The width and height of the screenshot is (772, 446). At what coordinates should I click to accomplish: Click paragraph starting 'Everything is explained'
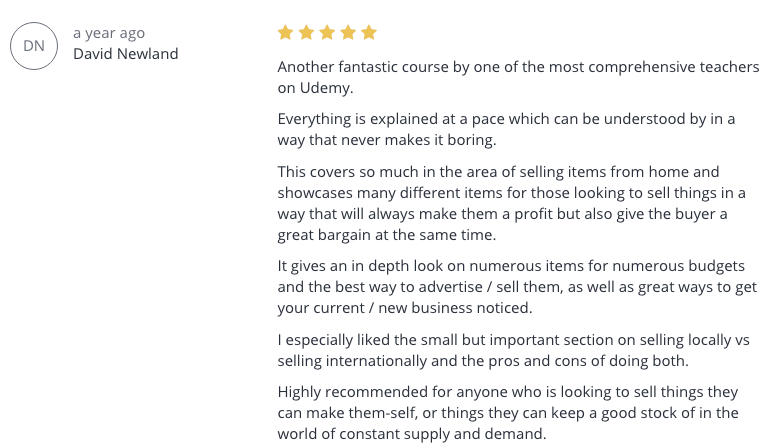click(506, 129)
